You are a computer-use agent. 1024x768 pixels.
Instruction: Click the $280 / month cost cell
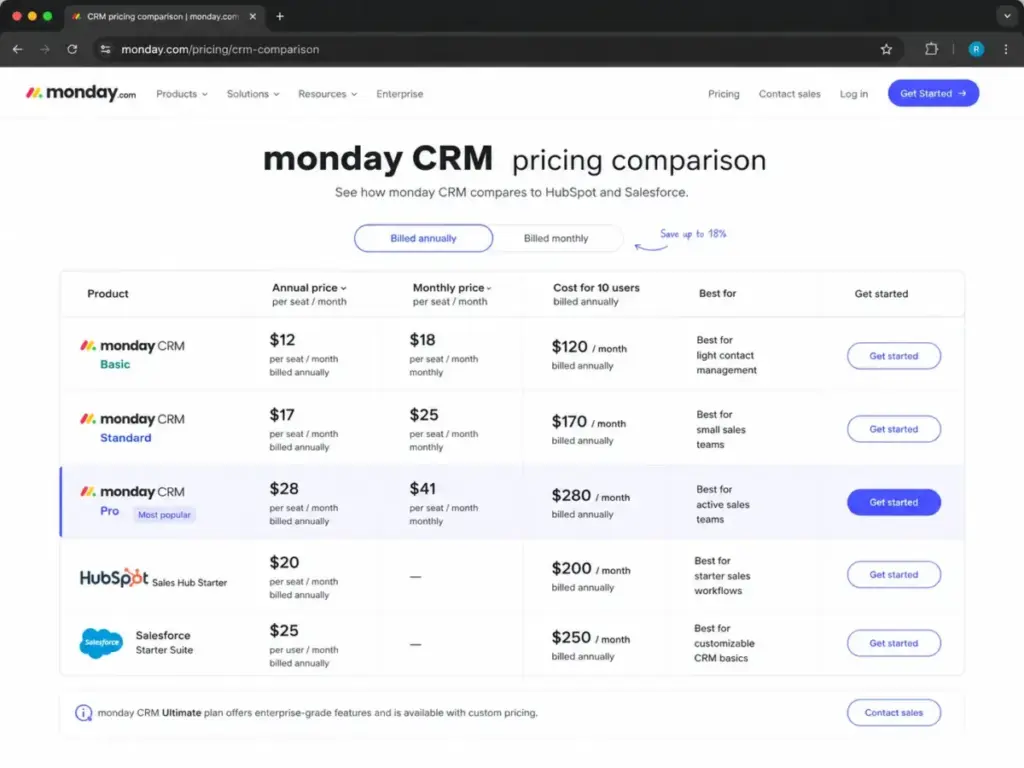pyautogui.click(x=590, y=504)
